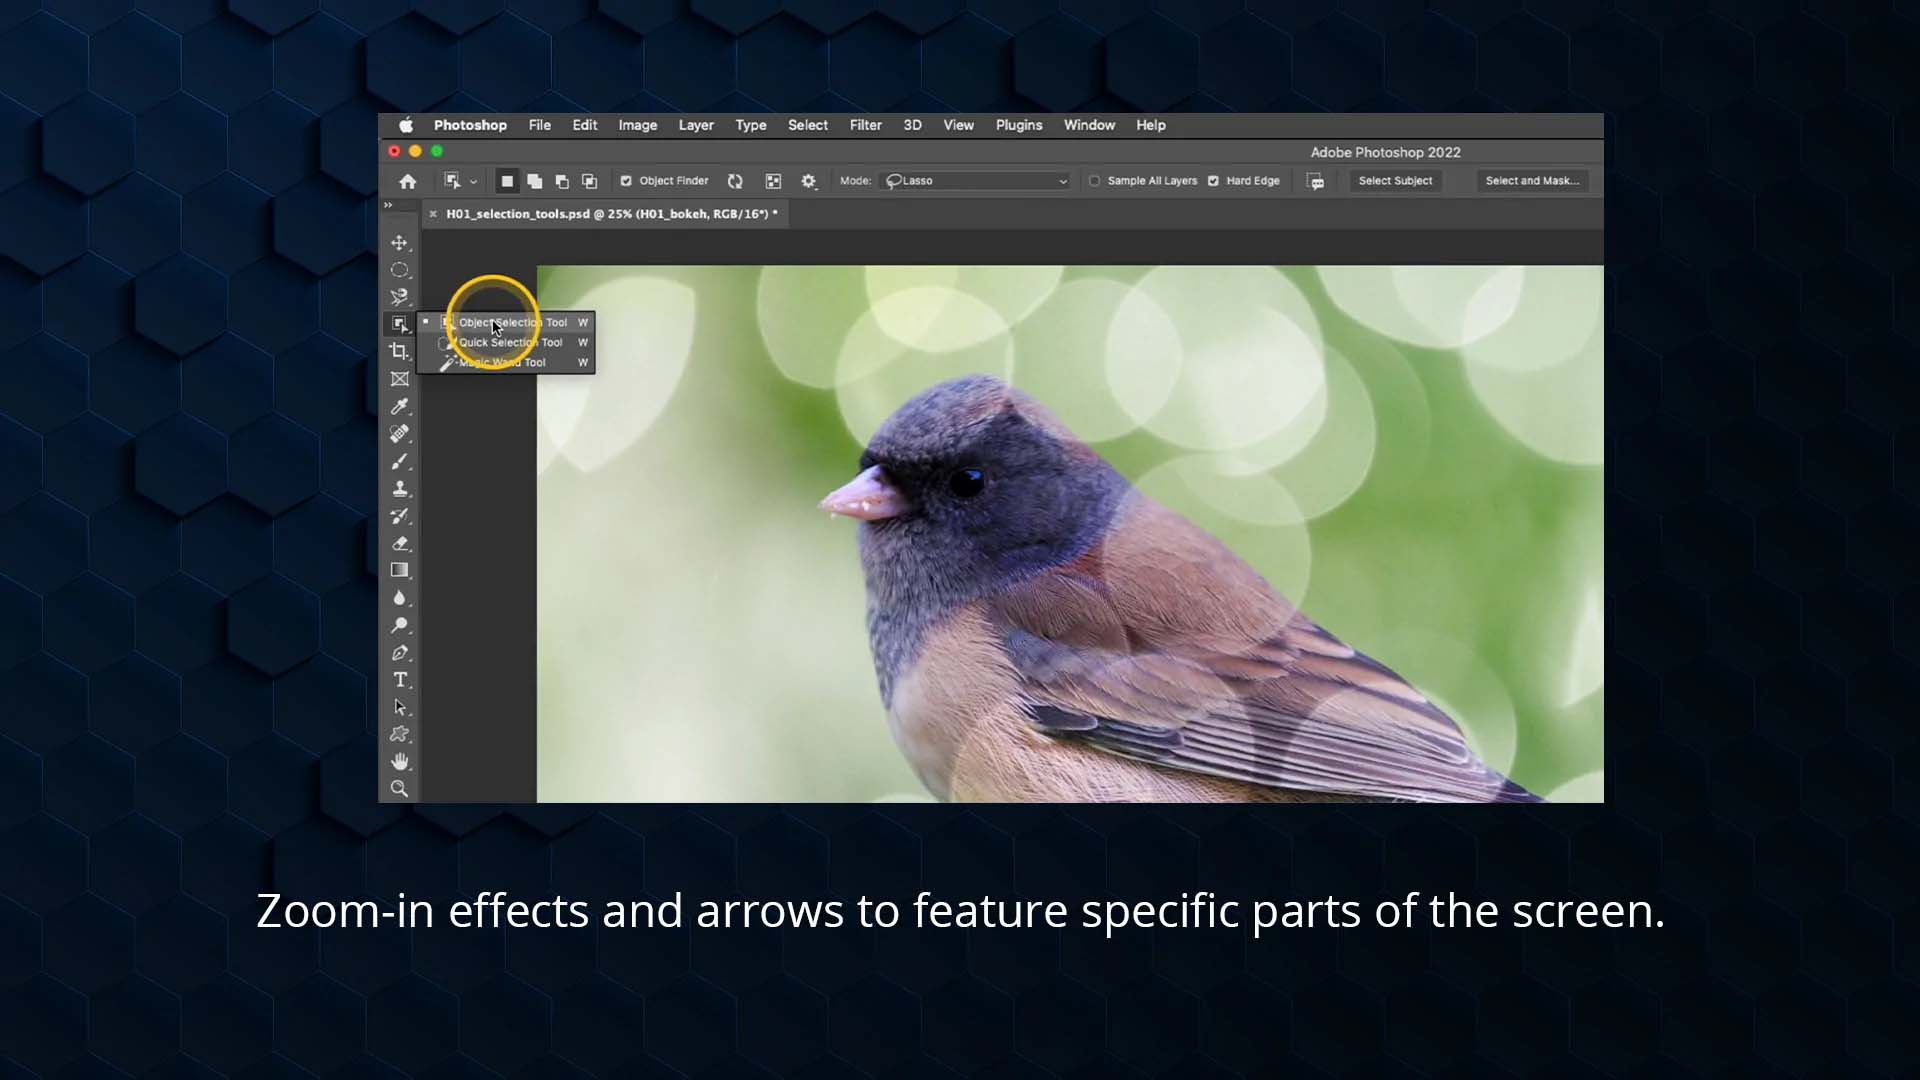Select the Move tool
Viewport: 1920px width, 1080px height.
point(400,243)
